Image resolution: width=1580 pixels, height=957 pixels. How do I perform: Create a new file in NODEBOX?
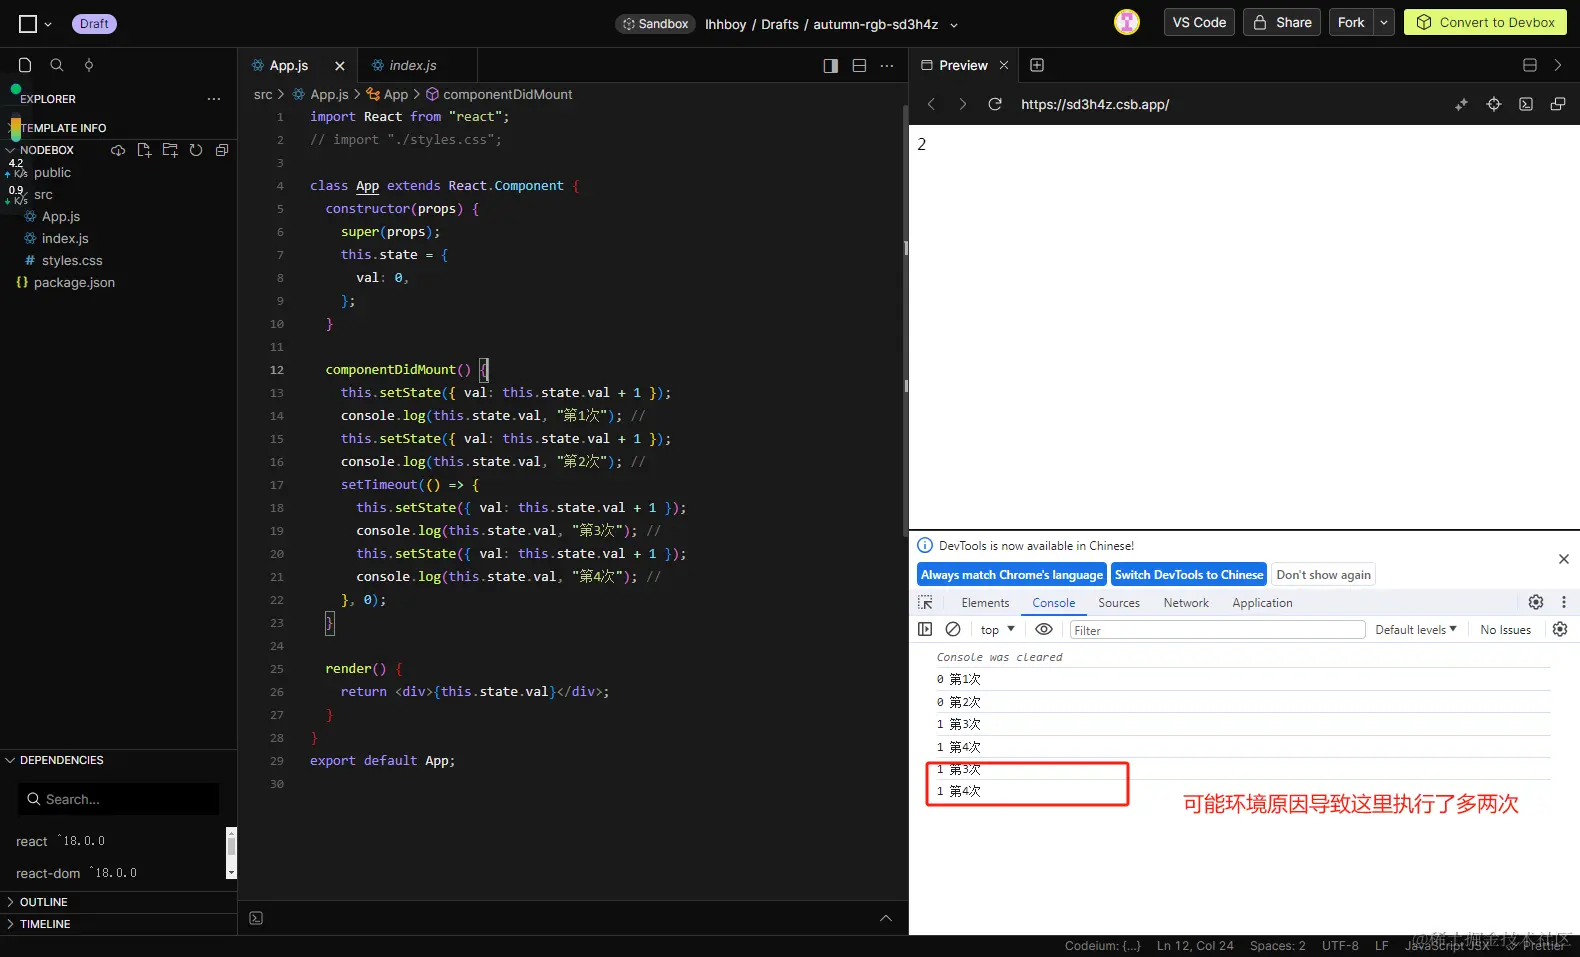click(x=144, y=150)
